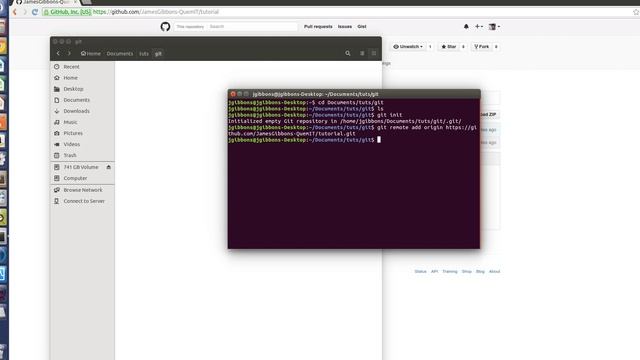640x360 pixels.
Task: Switch file manager to list view
Action: 362,53
